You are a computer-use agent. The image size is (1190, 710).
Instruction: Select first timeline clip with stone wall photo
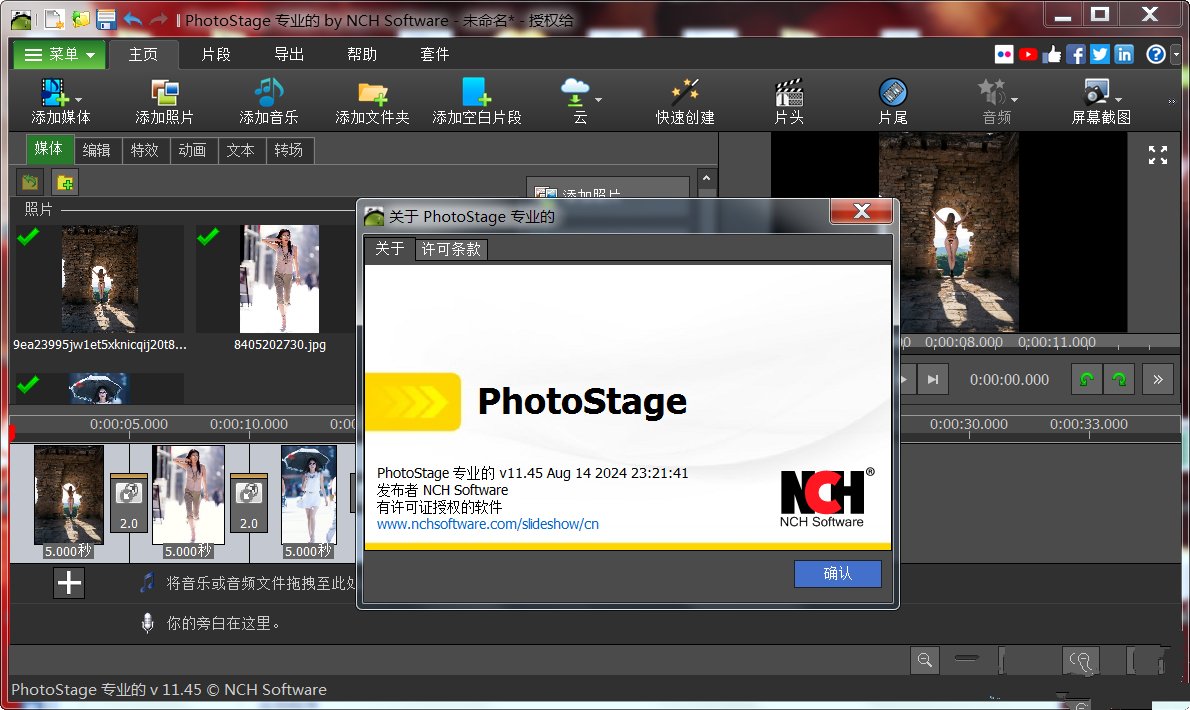coord(68,495)
